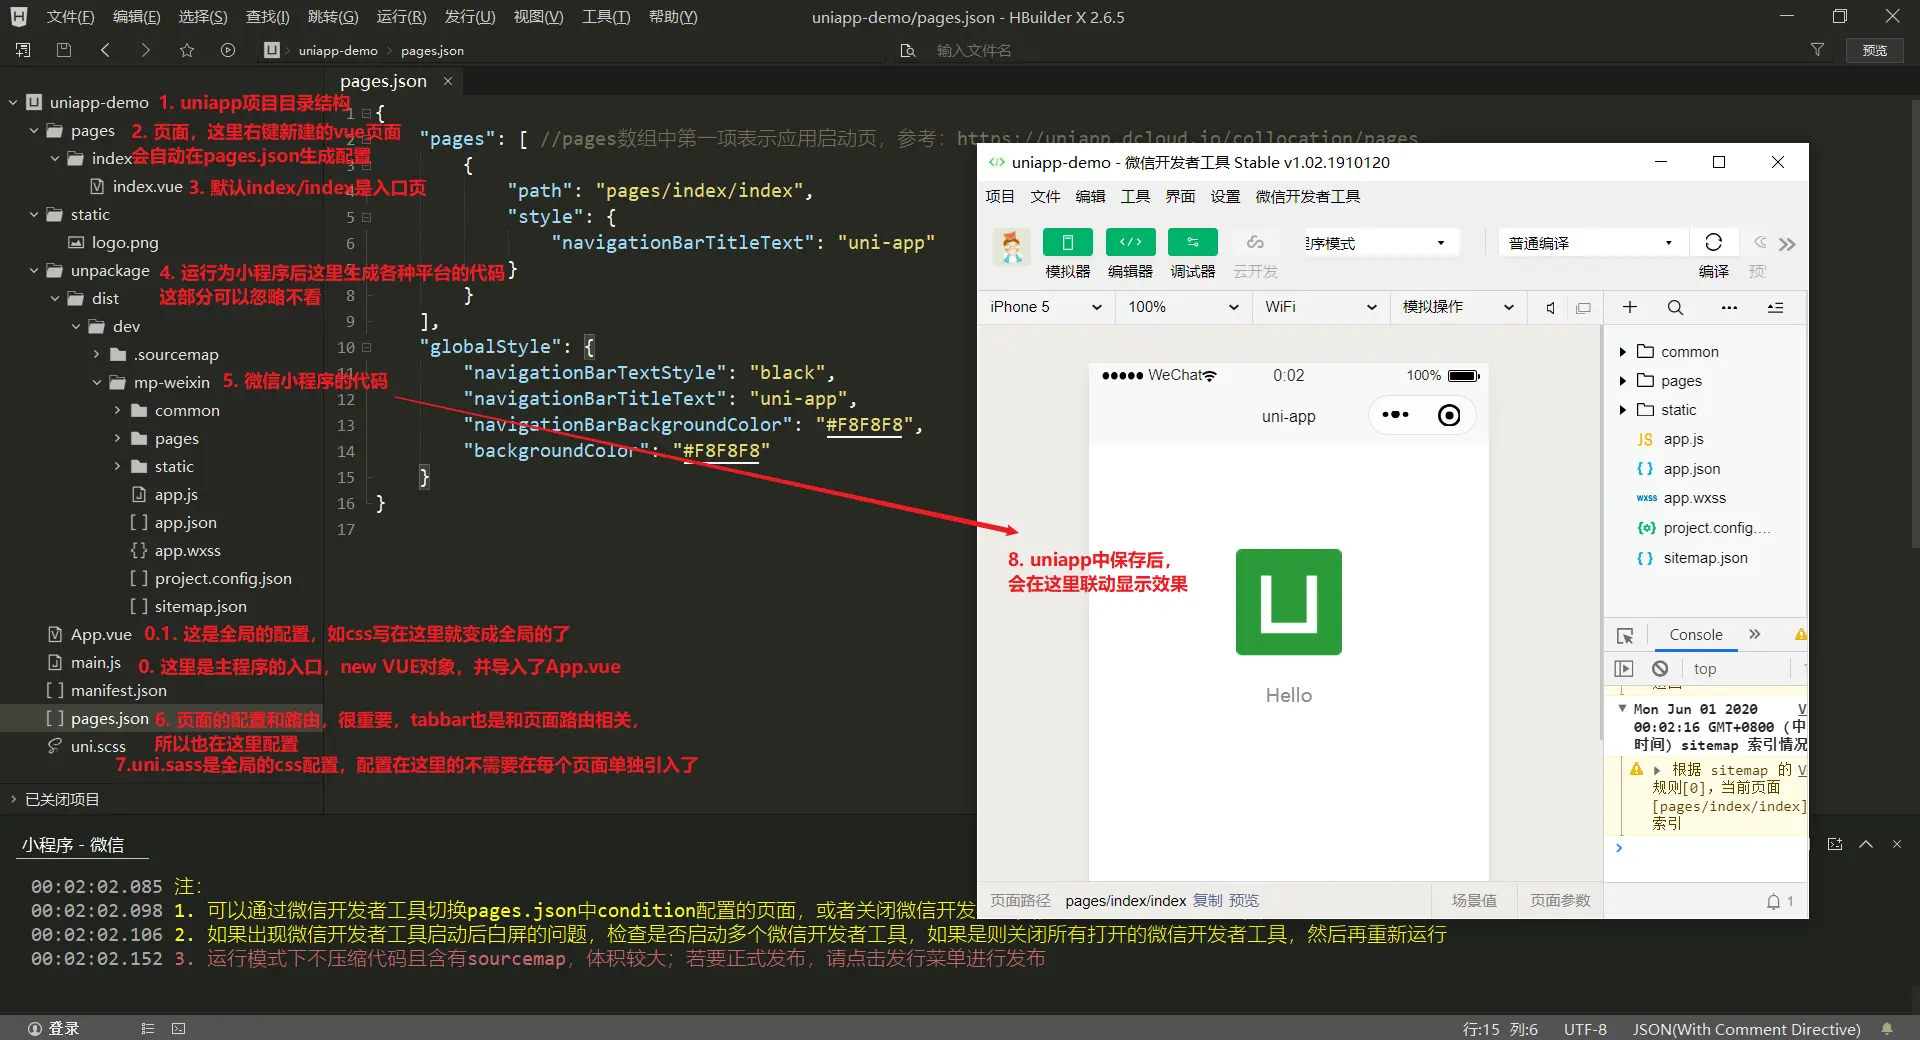Click the HBuilder status bar notification bell
This screenshot has width=1920, height=1040.
pos(1887,1029)
